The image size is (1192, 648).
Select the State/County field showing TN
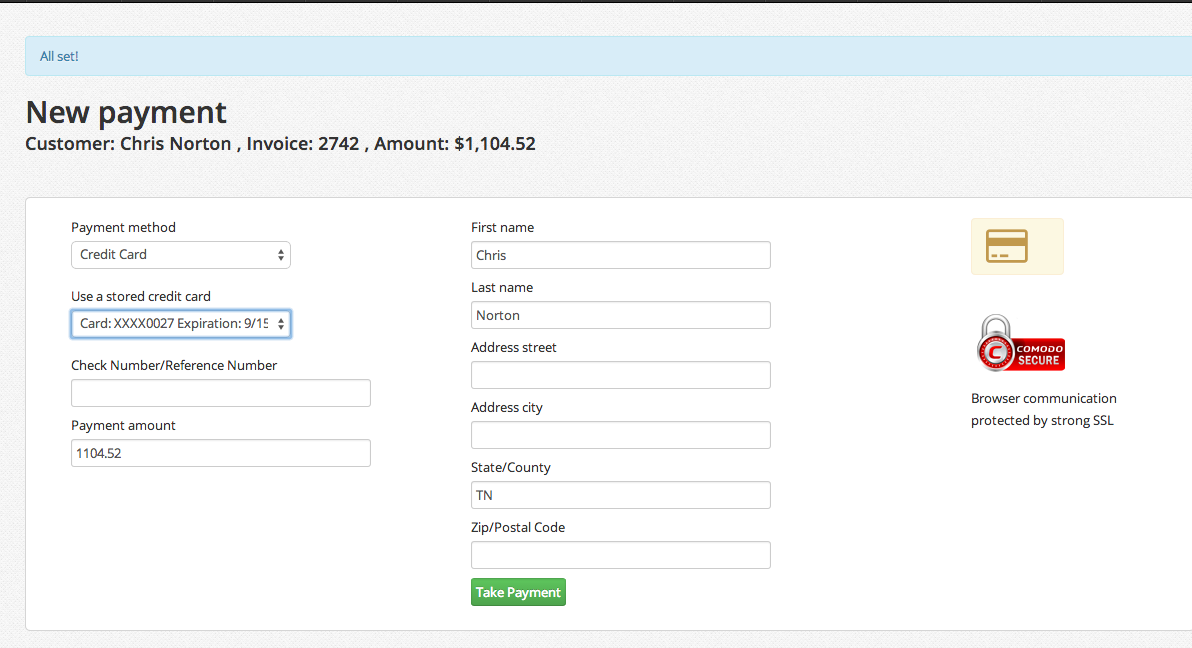pyautogui.click(x=620, y=495)
